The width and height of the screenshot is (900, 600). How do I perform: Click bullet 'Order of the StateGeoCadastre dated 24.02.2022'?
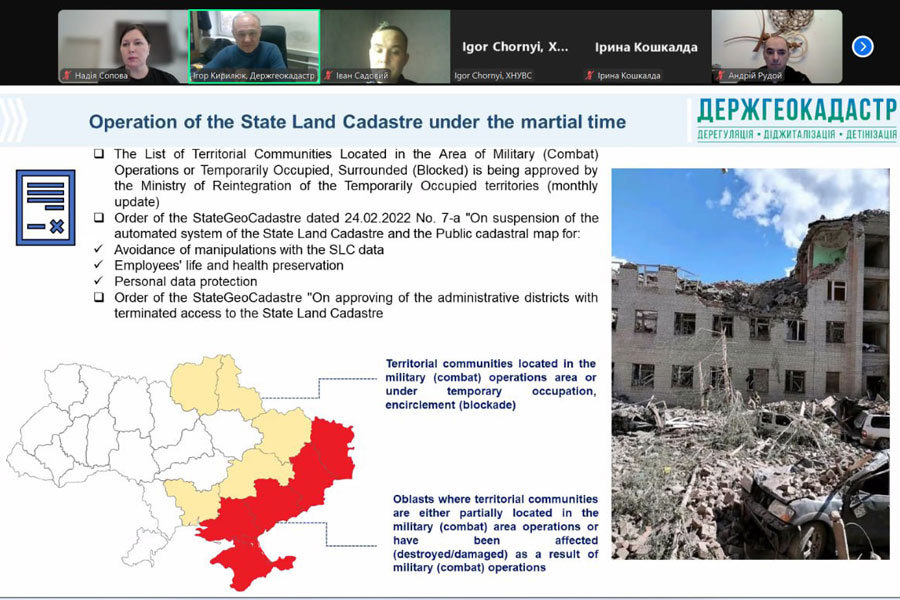pos(356,226)
